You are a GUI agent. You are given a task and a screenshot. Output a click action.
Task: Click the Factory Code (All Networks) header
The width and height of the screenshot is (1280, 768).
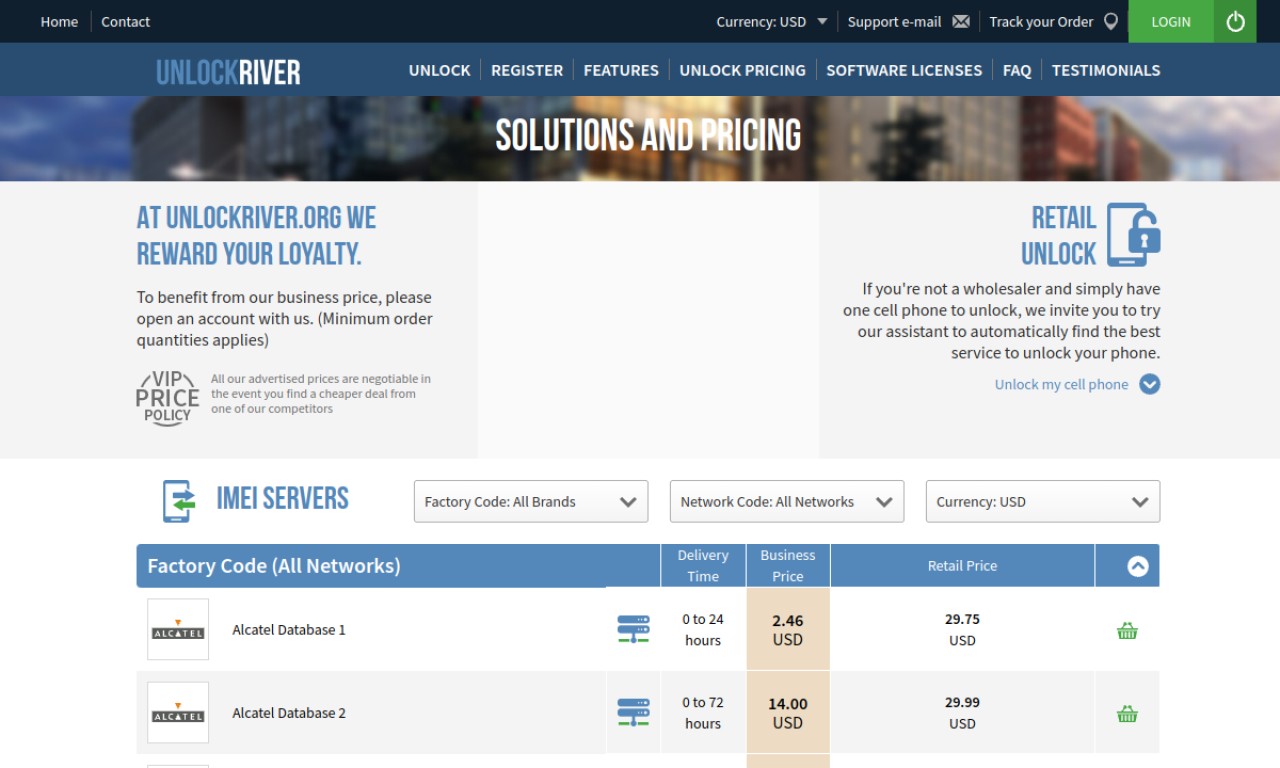pyautogui.click(x=274, y=566)
